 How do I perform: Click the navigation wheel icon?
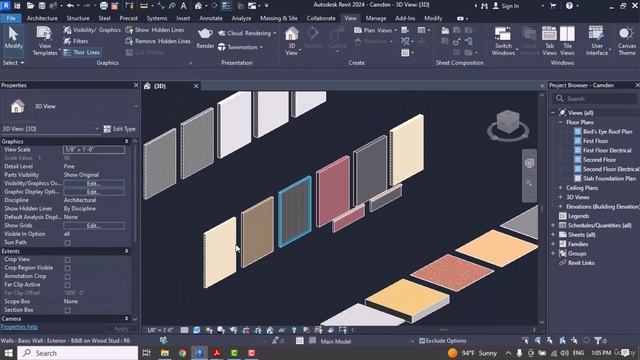[x=529, y=163]
